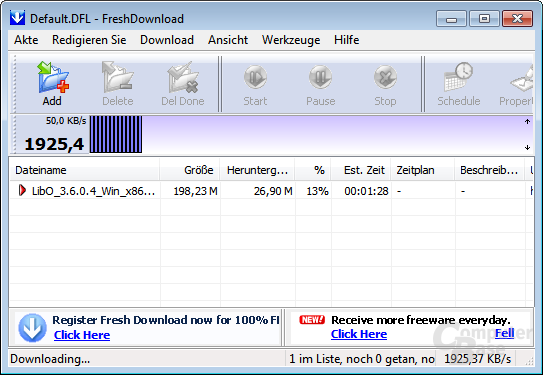Click the FreshDownload title bar app icon
The image size is (543, 375).
tap(17, 18)
